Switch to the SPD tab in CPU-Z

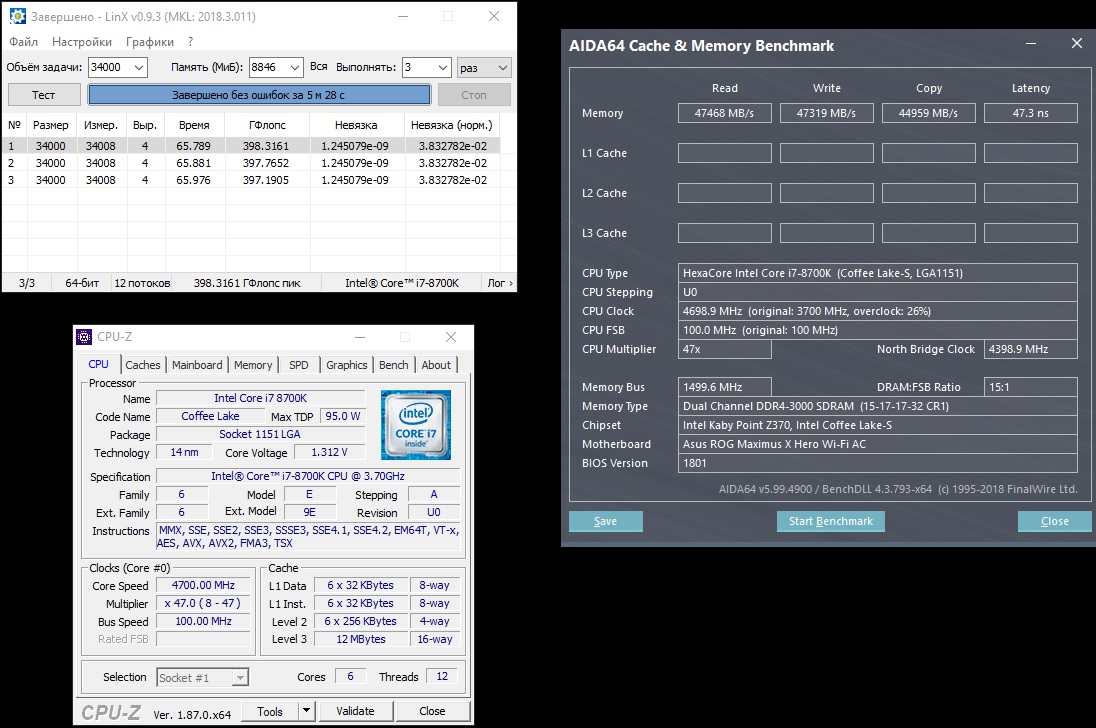pyautogui.click(x=298, y=365)
